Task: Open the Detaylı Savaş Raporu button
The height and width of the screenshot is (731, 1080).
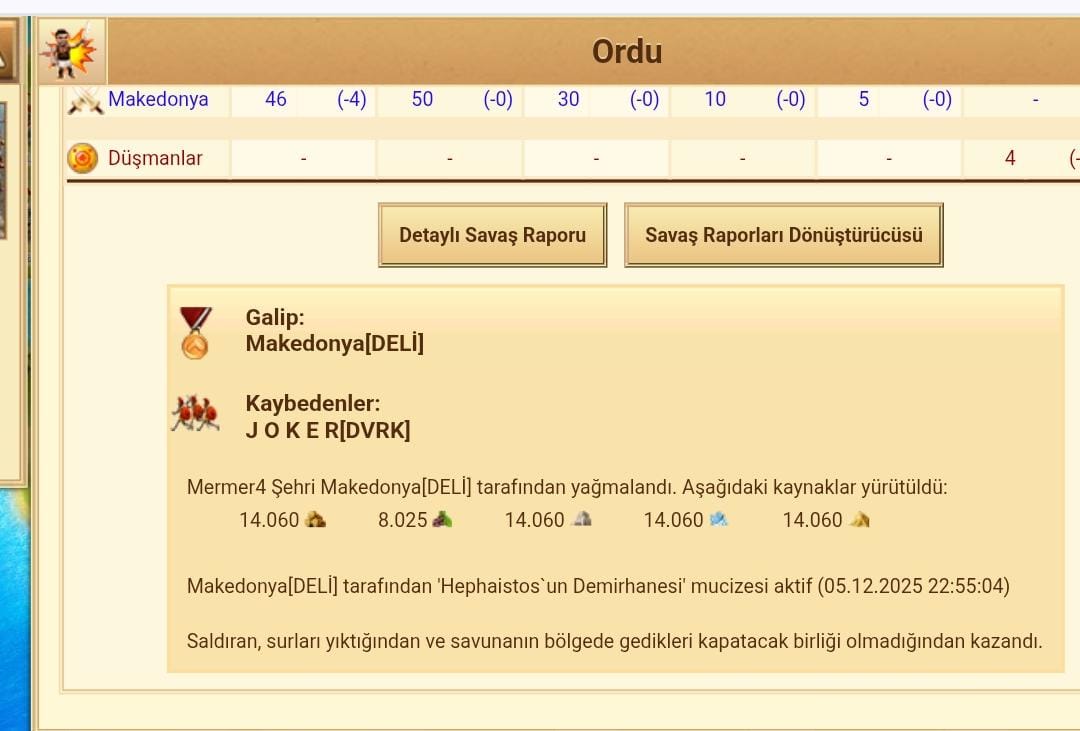Action: point(492,235)
